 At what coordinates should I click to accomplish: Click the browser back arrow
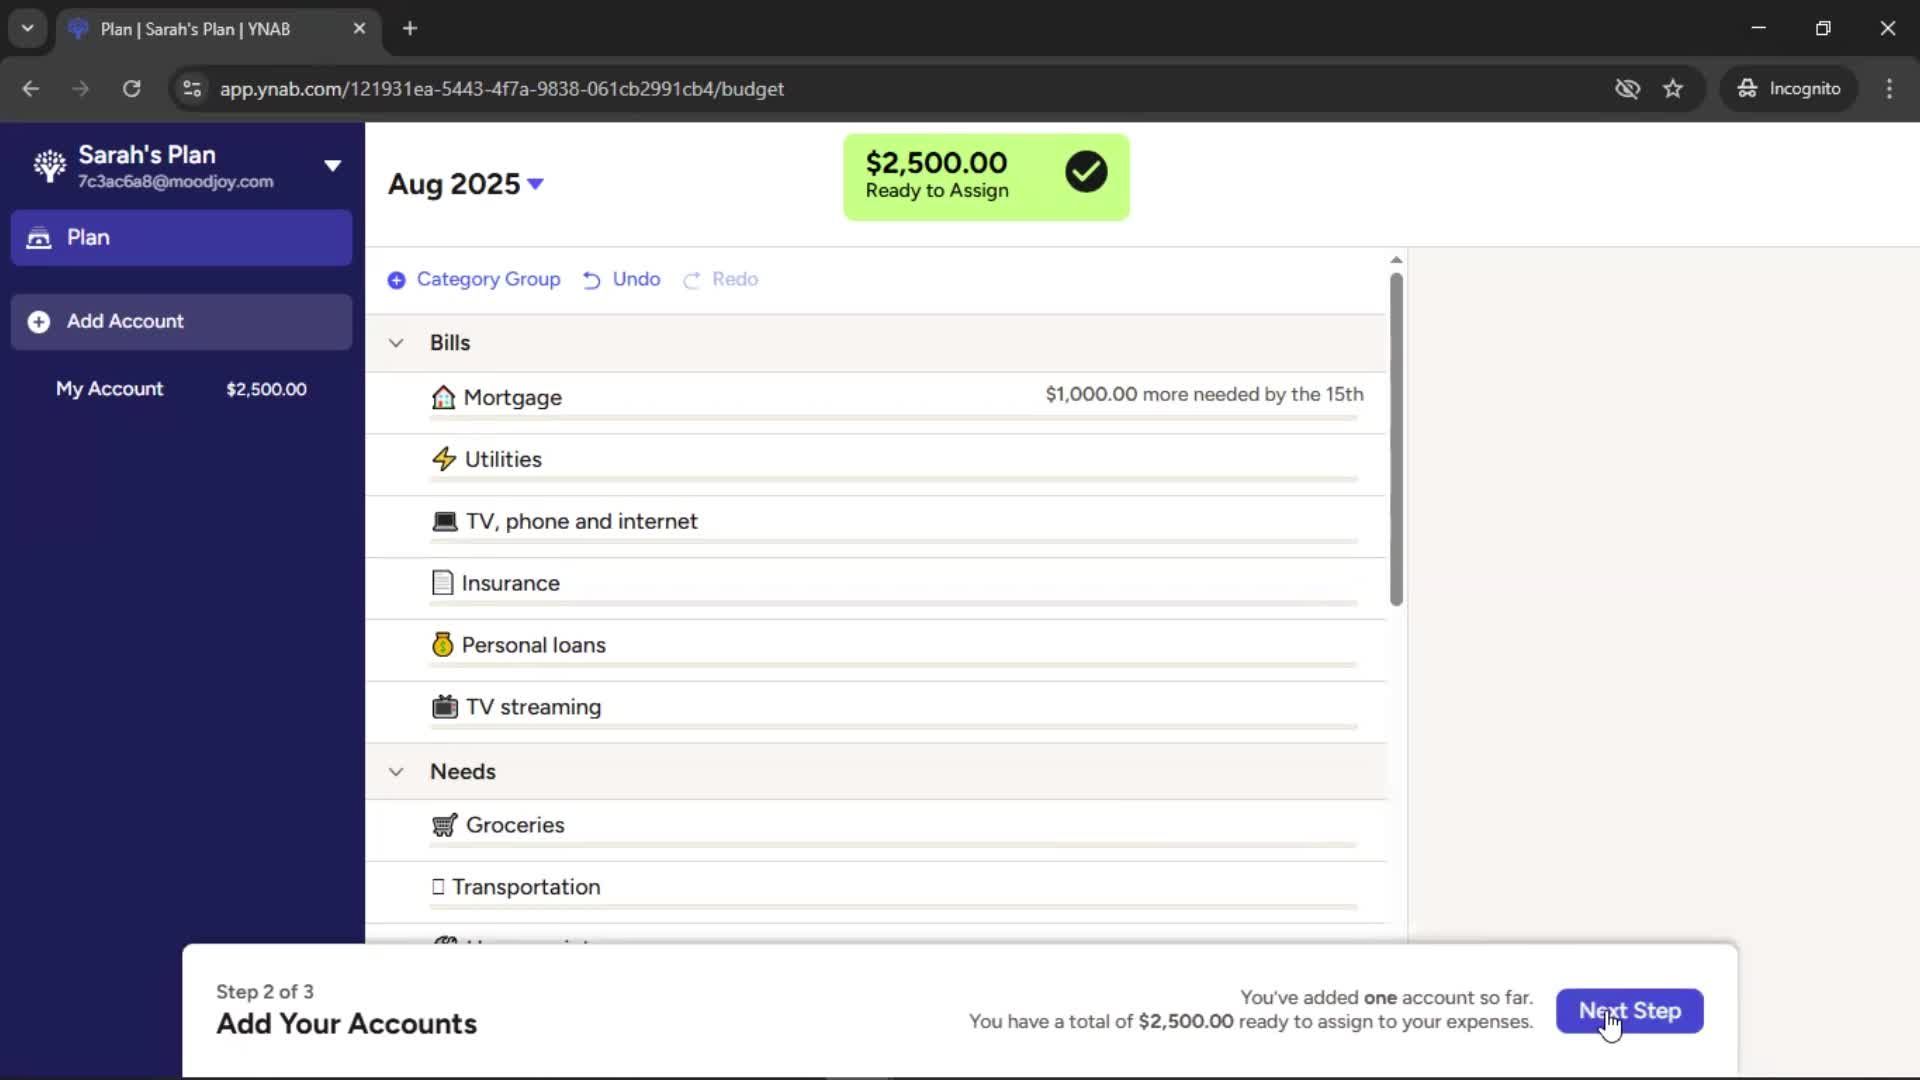click(x=31, y=89)
